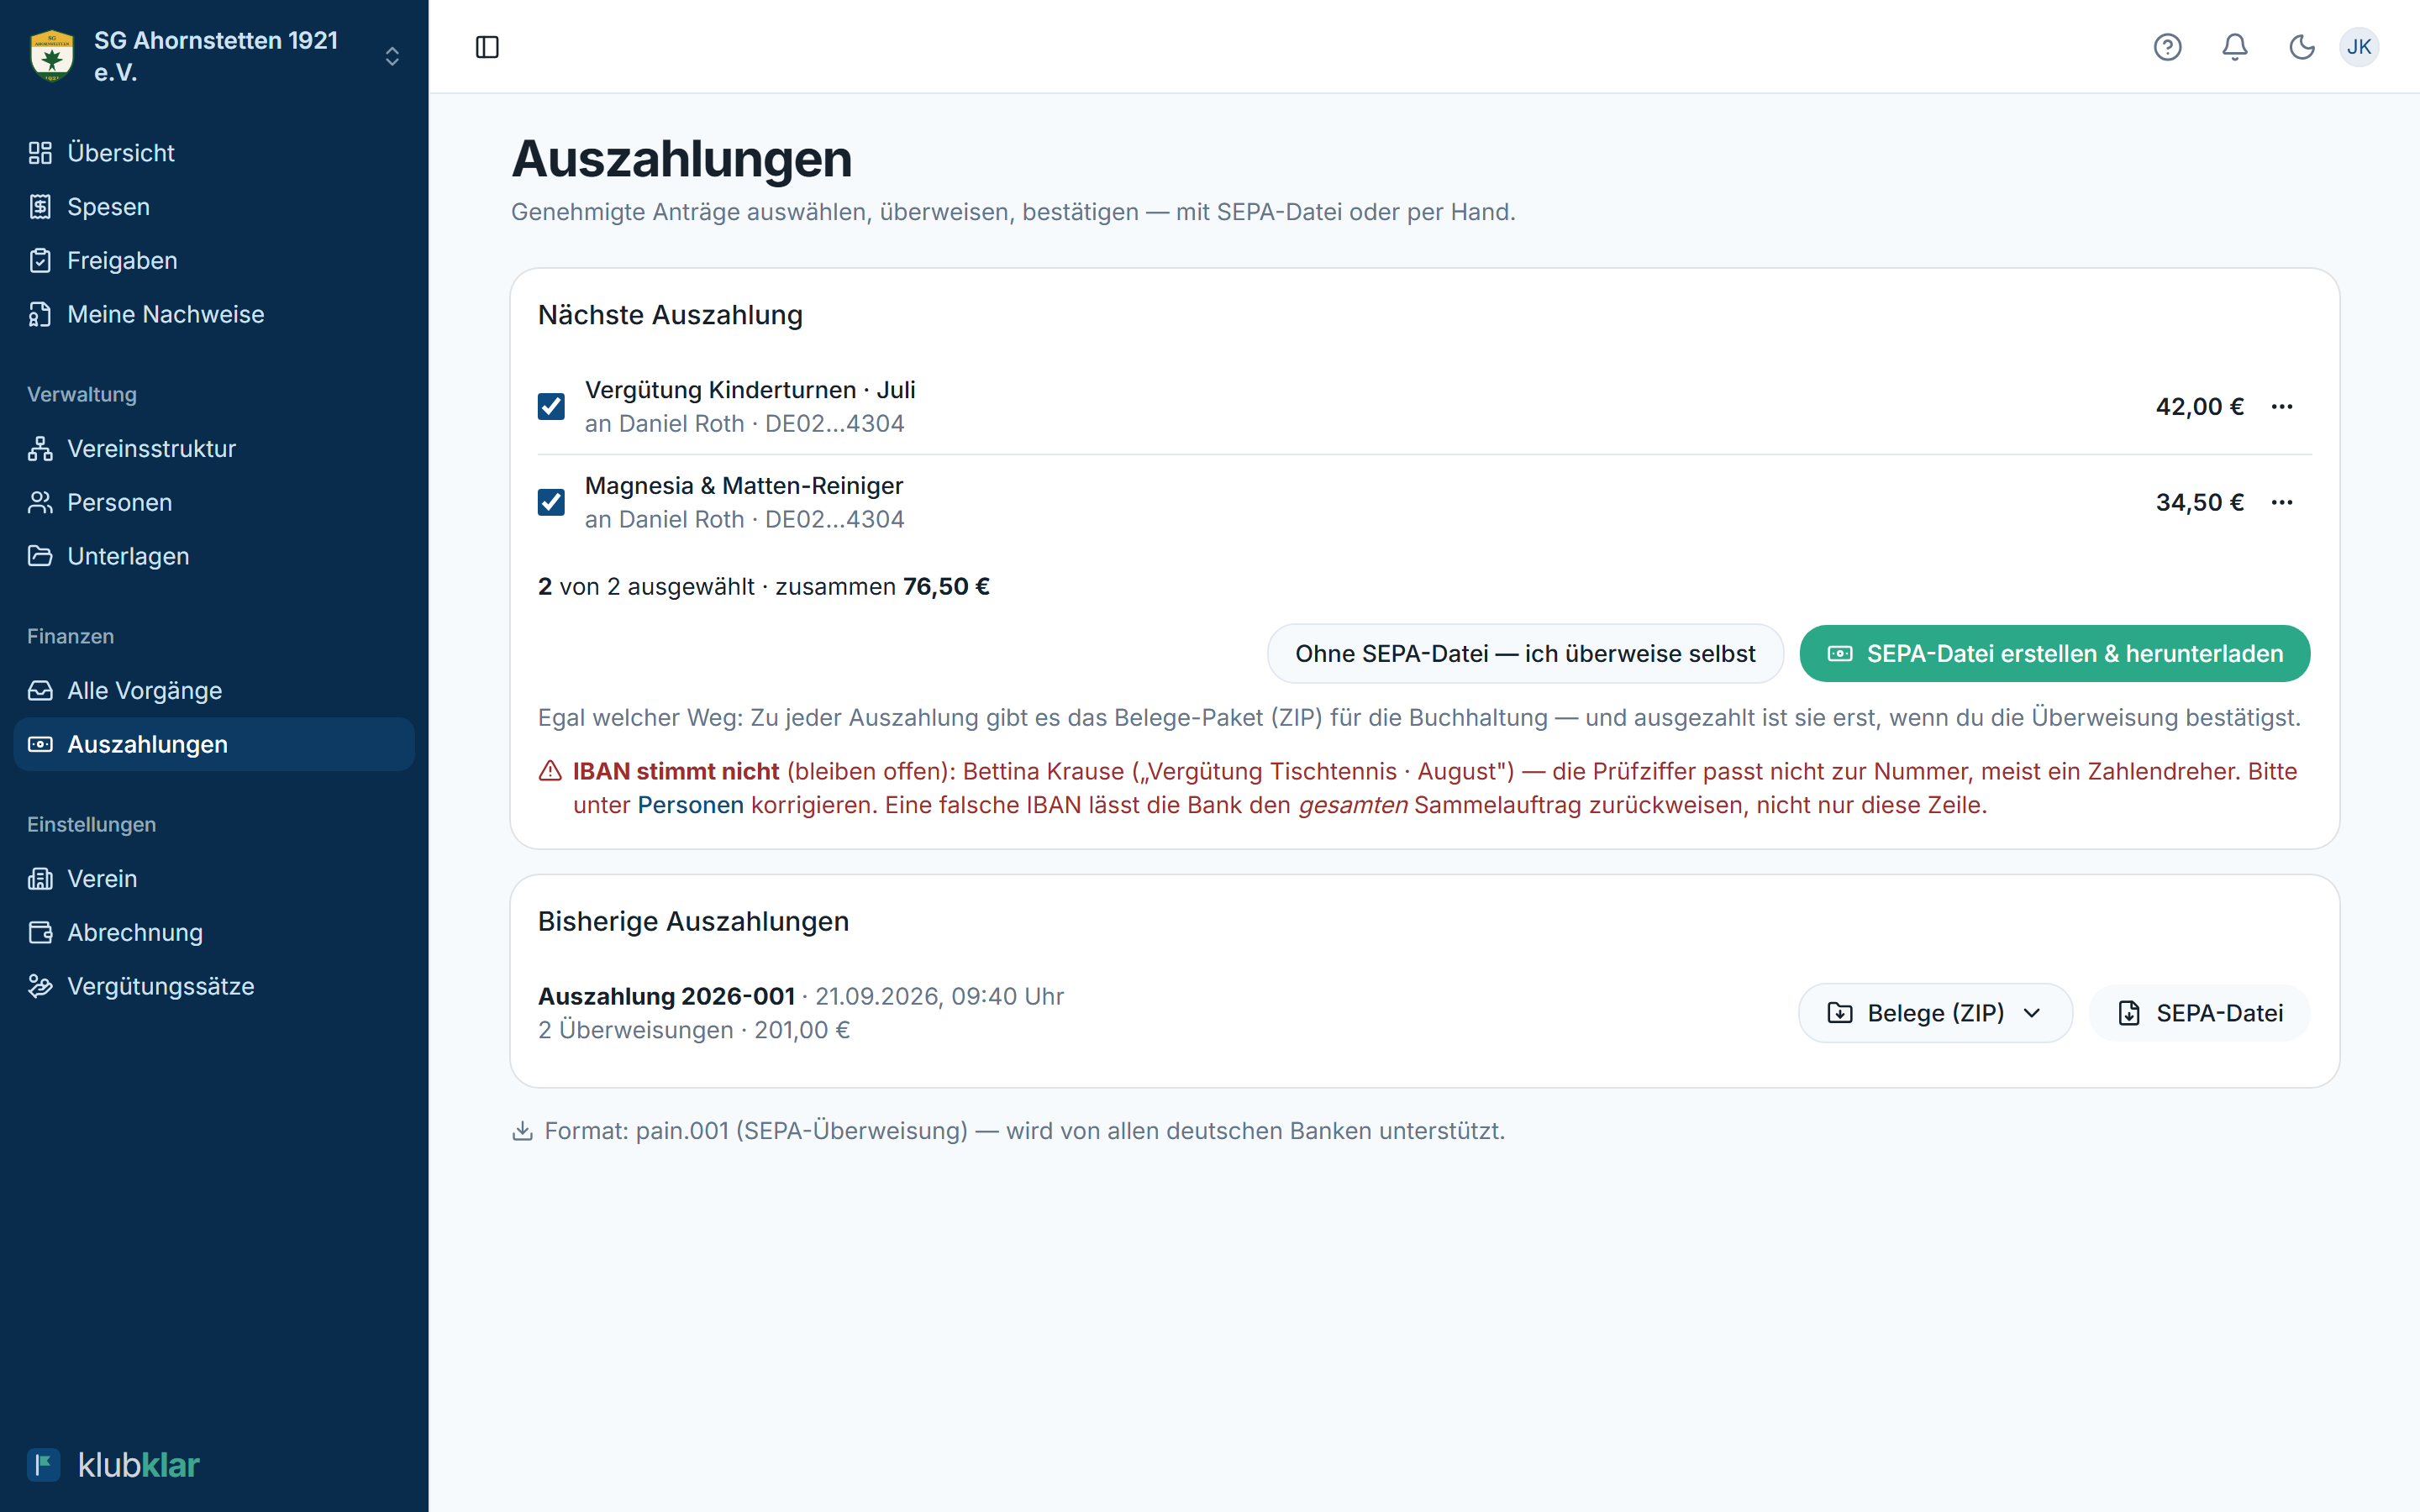
Task: Open Spesen in sidebar
Action: click(x=214, y=207)
